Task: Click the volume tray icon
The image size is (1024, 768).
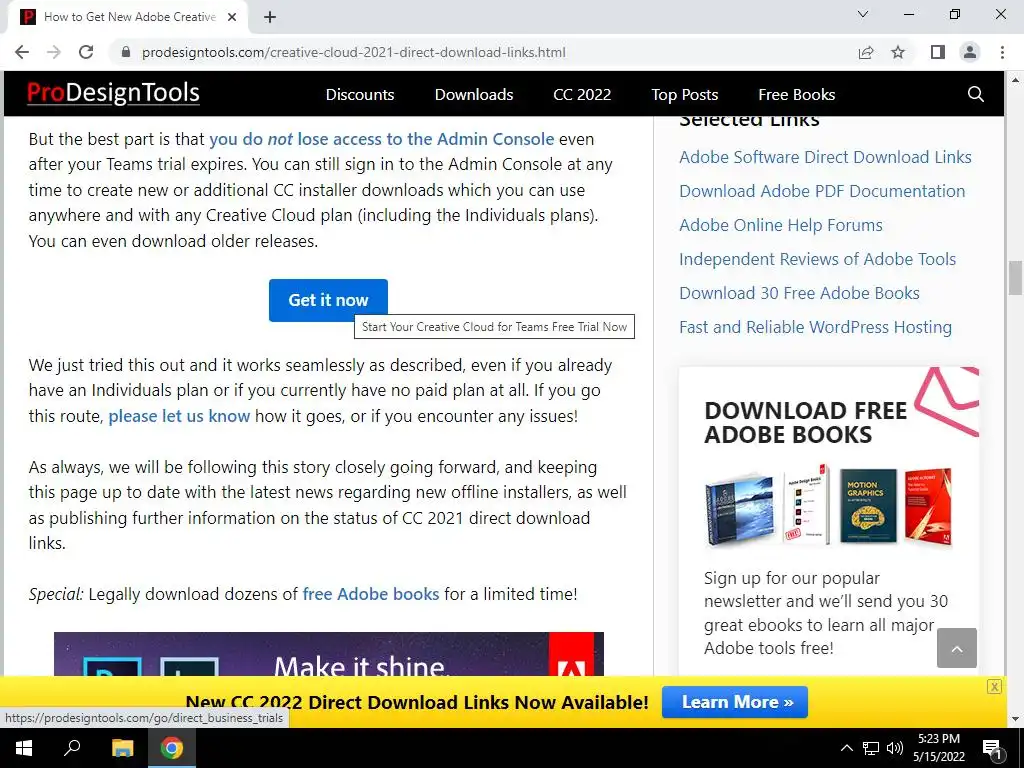Action: 895,748
